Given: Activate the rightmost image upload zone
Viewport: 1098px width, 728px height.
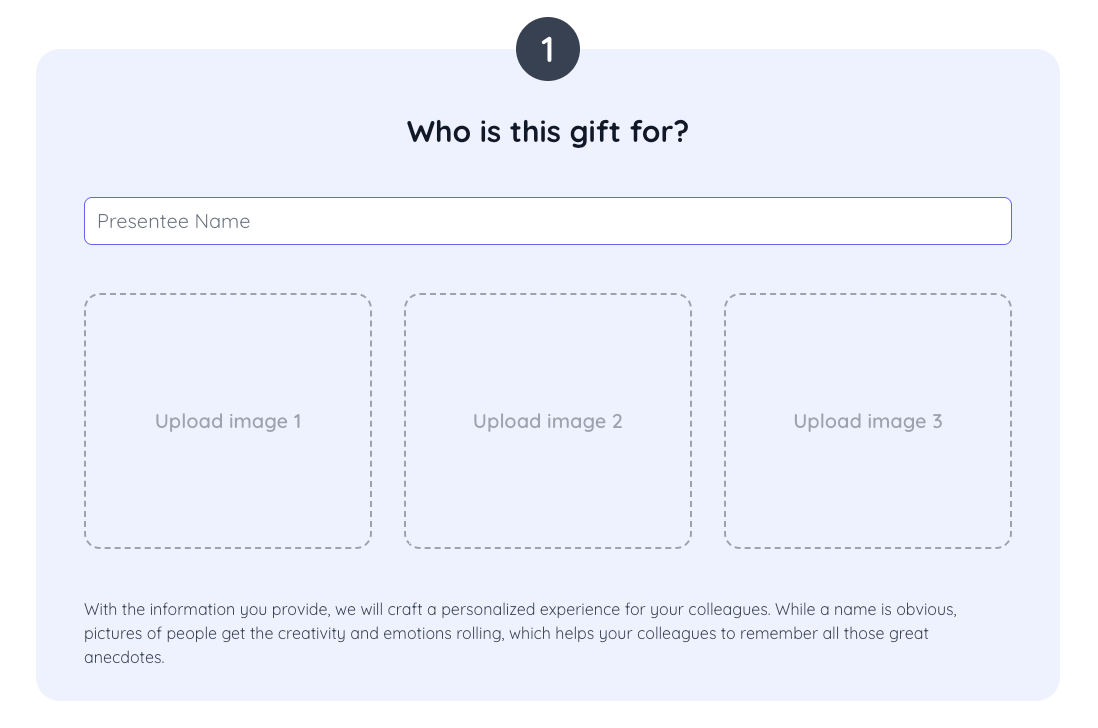Looking at the screenshot, I should point(867,421).
